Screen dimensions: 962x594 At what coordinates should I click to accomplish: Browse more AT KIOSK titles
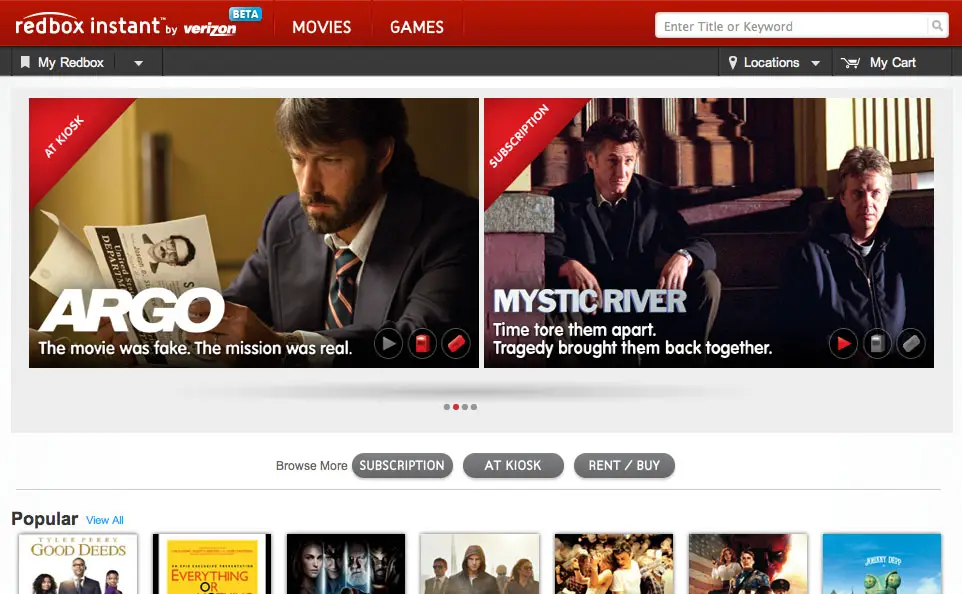coord(513,466)
